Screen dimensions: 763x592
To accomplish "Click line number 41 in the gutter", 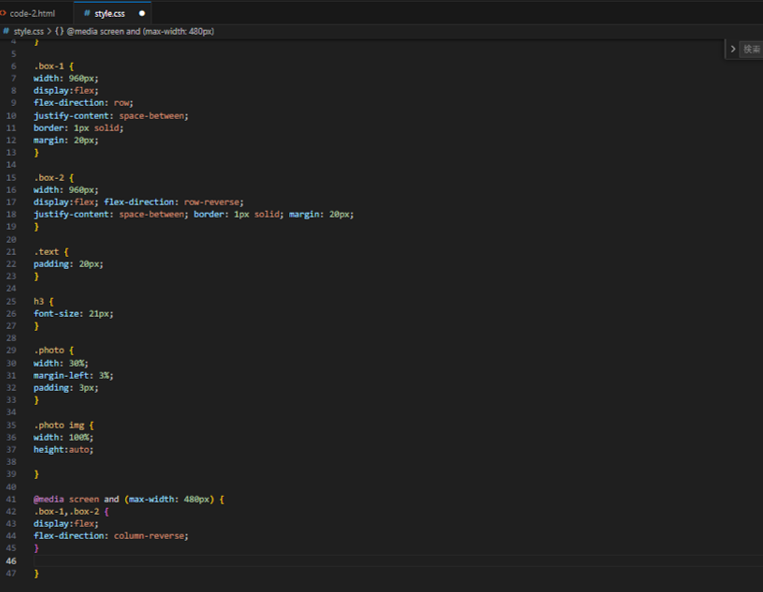I will (11, 500).
